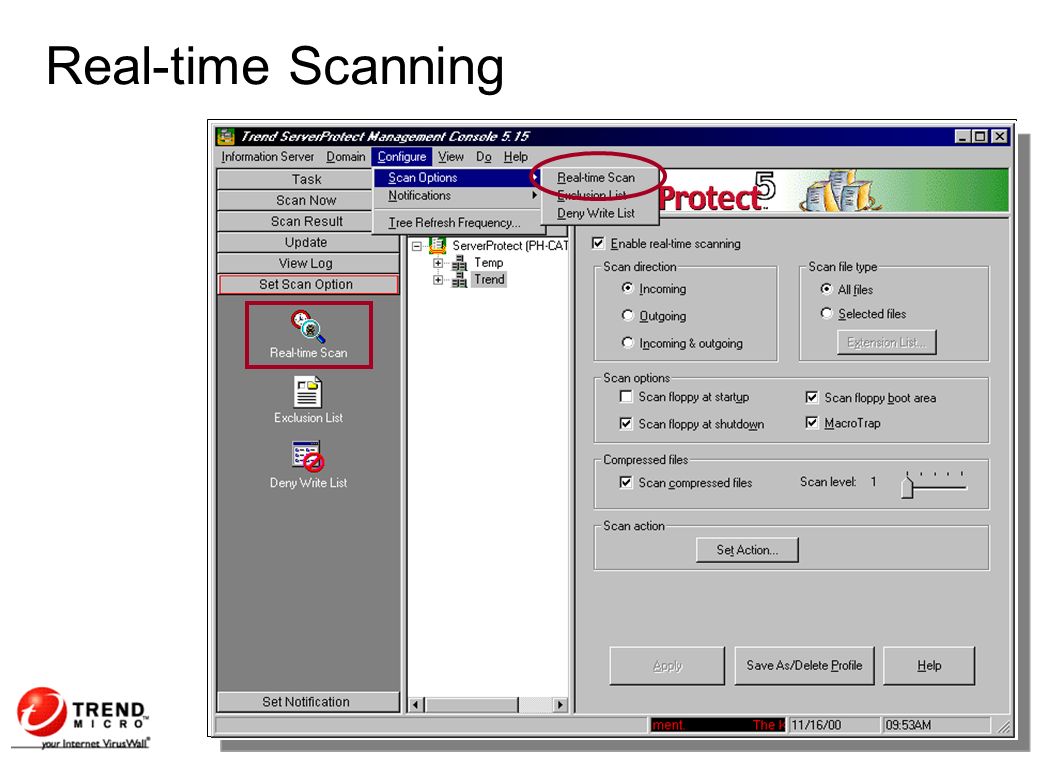Image resolution: width=1056 pixels, height=768 pixels.
Task: Open the Deny Write List sidebar icon
Action: tap(308, 465)
